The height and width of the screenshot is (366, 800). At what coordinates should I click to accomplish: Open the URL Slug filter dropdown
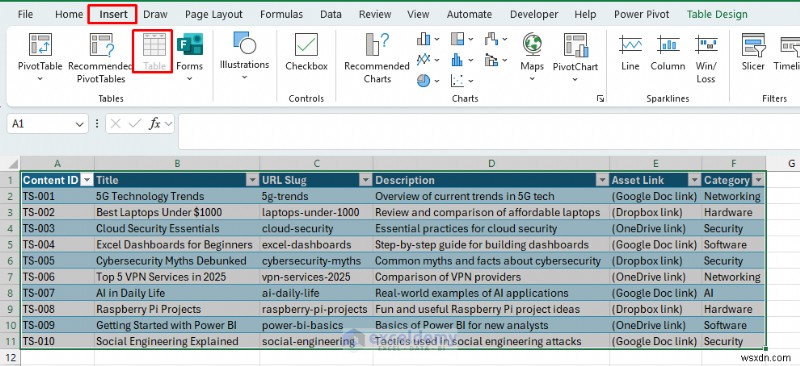[366, 180]
